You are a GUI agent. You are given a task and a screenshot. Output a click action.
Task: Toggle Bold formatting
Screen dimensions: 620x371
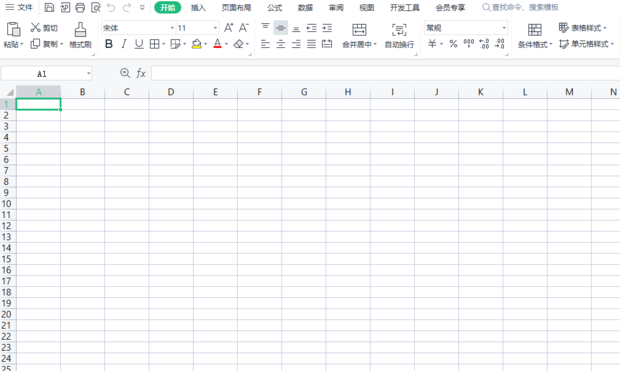109,44
